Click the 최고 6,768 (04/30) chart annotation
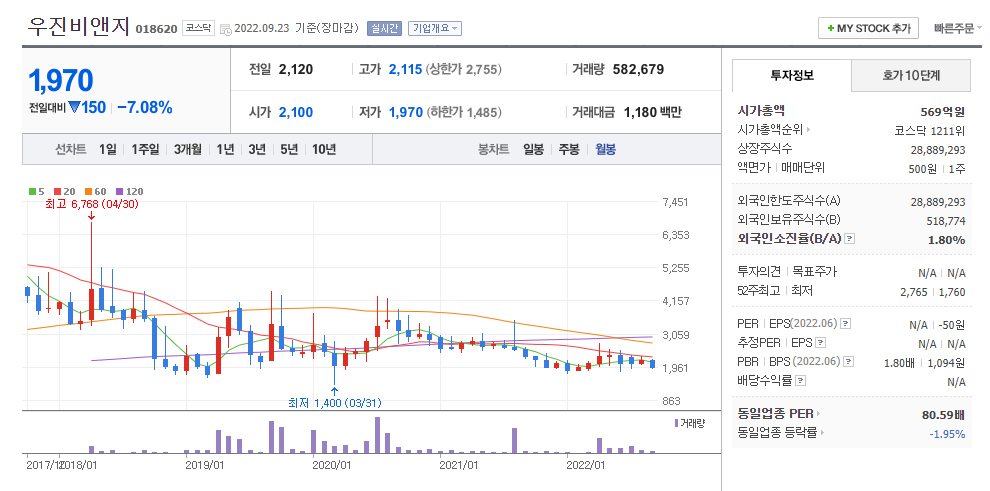 click(x=92, y=204)
